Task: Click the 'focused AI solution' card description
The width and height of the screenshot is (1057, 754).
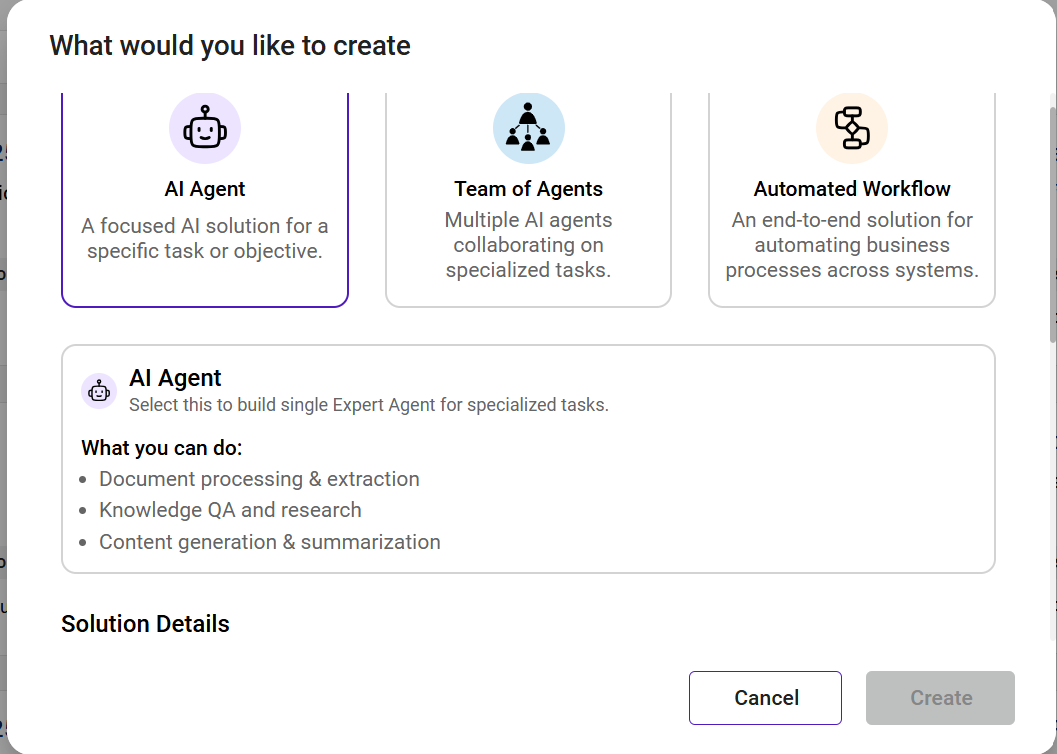Action: coord(205,239)
